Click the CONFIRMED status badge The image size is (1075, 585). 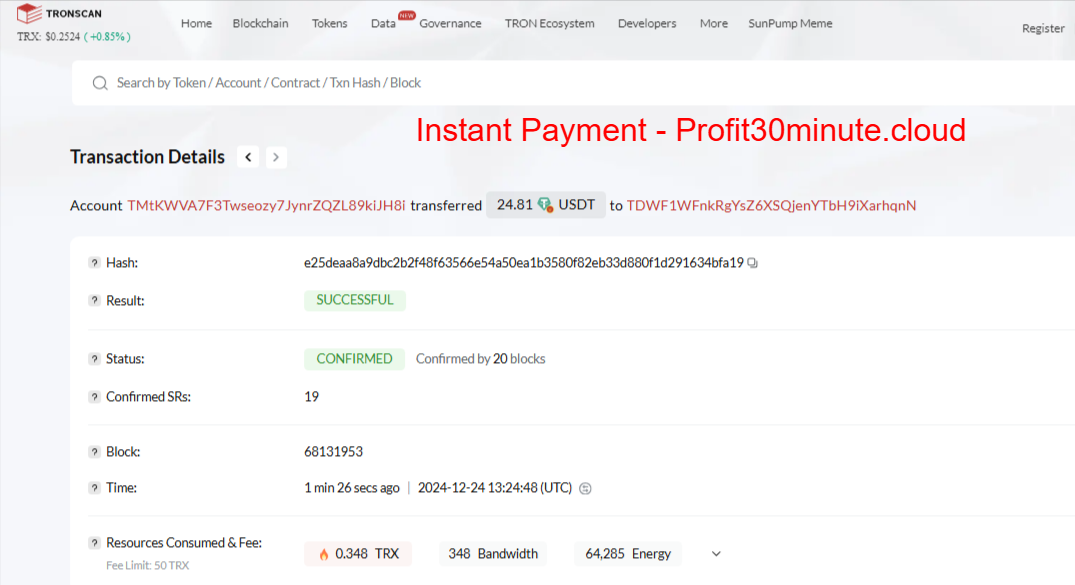coord(354,359)
